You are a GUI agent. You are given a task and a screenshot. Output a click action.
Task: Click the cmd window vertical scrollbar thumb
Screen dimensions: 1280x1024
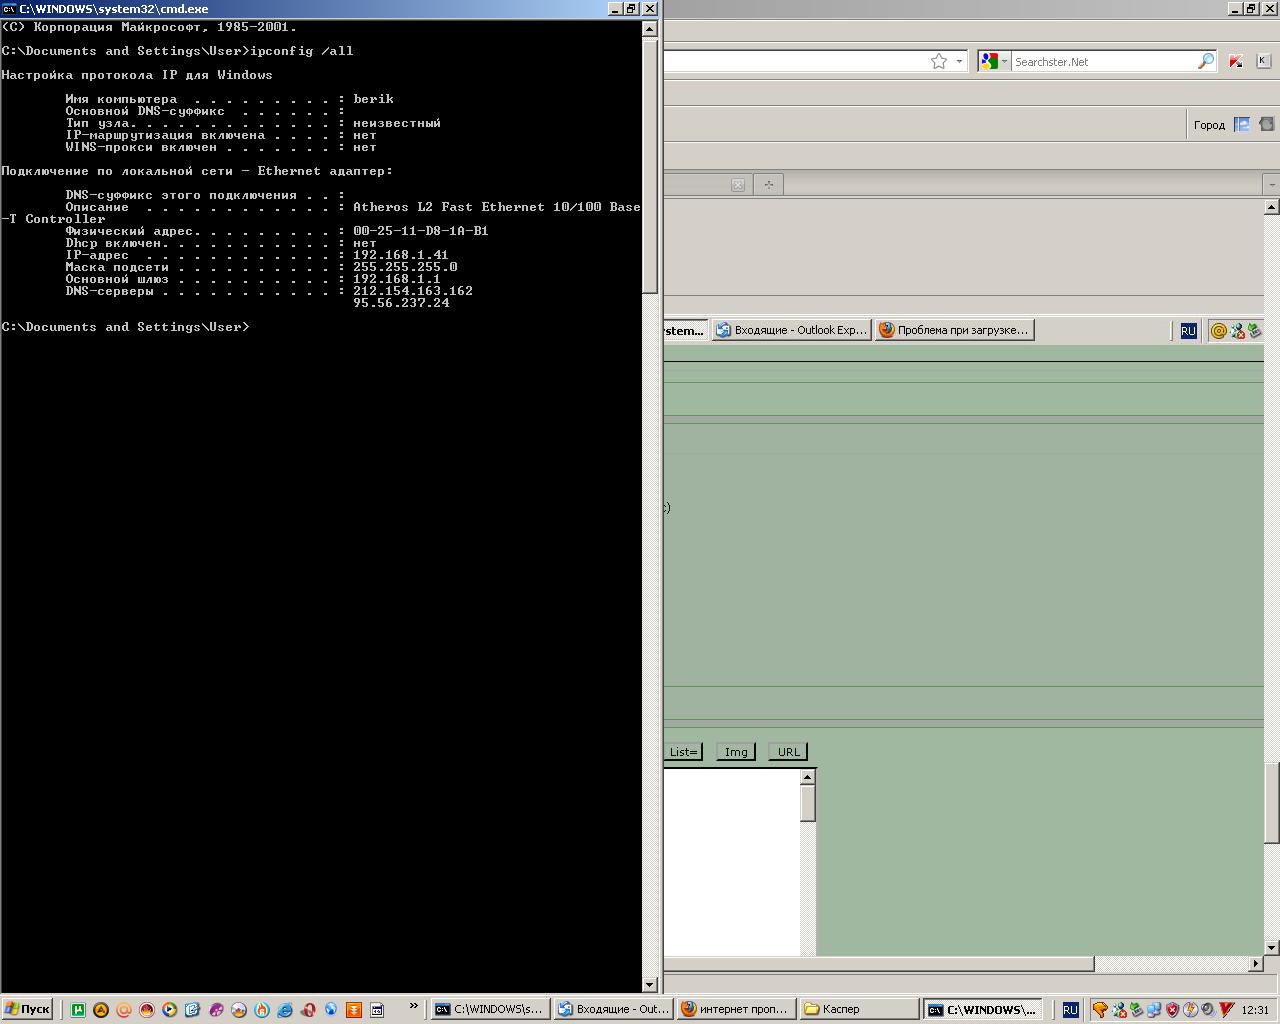649,165
